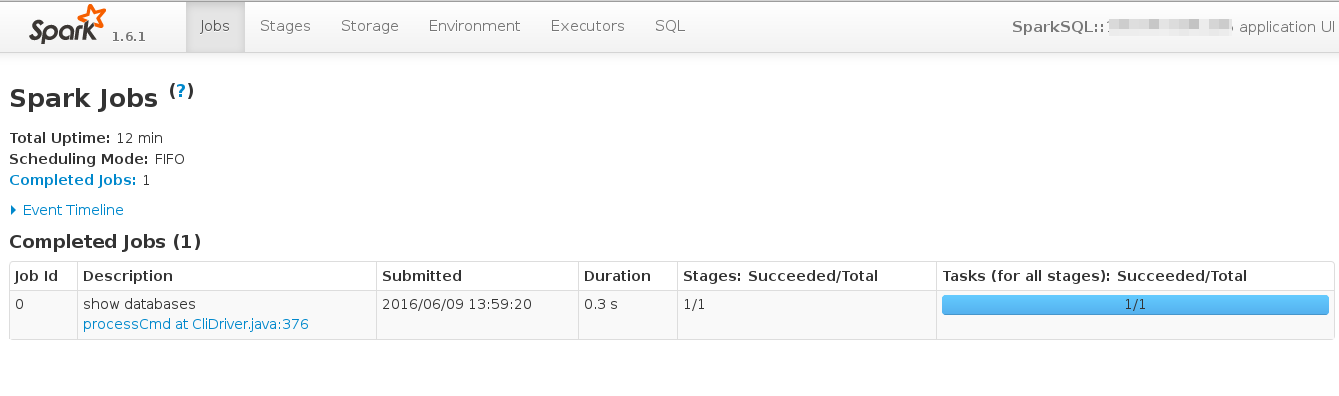Go to the Environment tab
This screenshot has width=1339, height=396.
pyautogui.click(x=475, y=26)
